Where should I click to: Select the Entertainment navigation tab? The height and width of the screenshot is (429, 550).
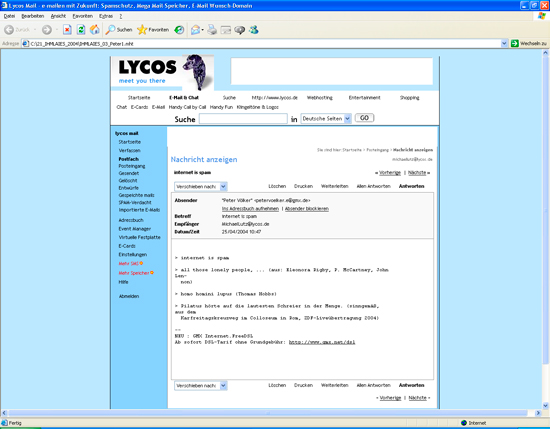click(x=364, y=98)
